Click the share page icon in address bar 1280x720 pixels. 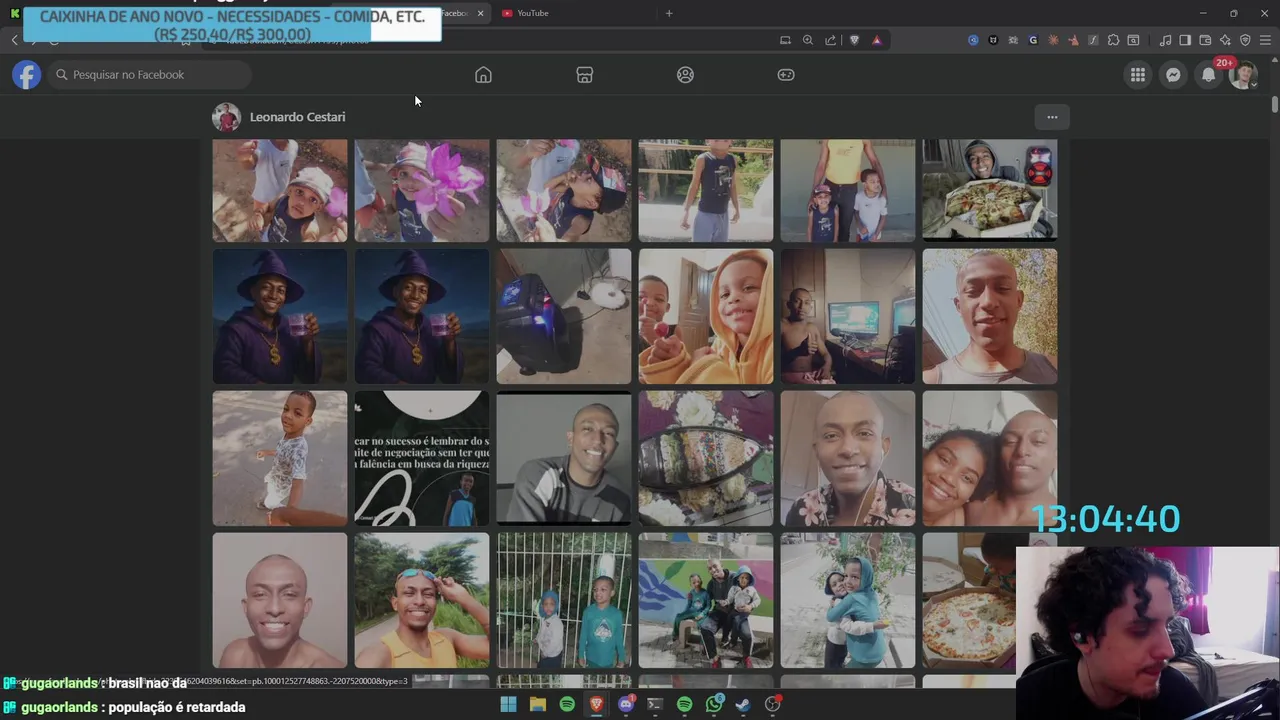point(831,40)
